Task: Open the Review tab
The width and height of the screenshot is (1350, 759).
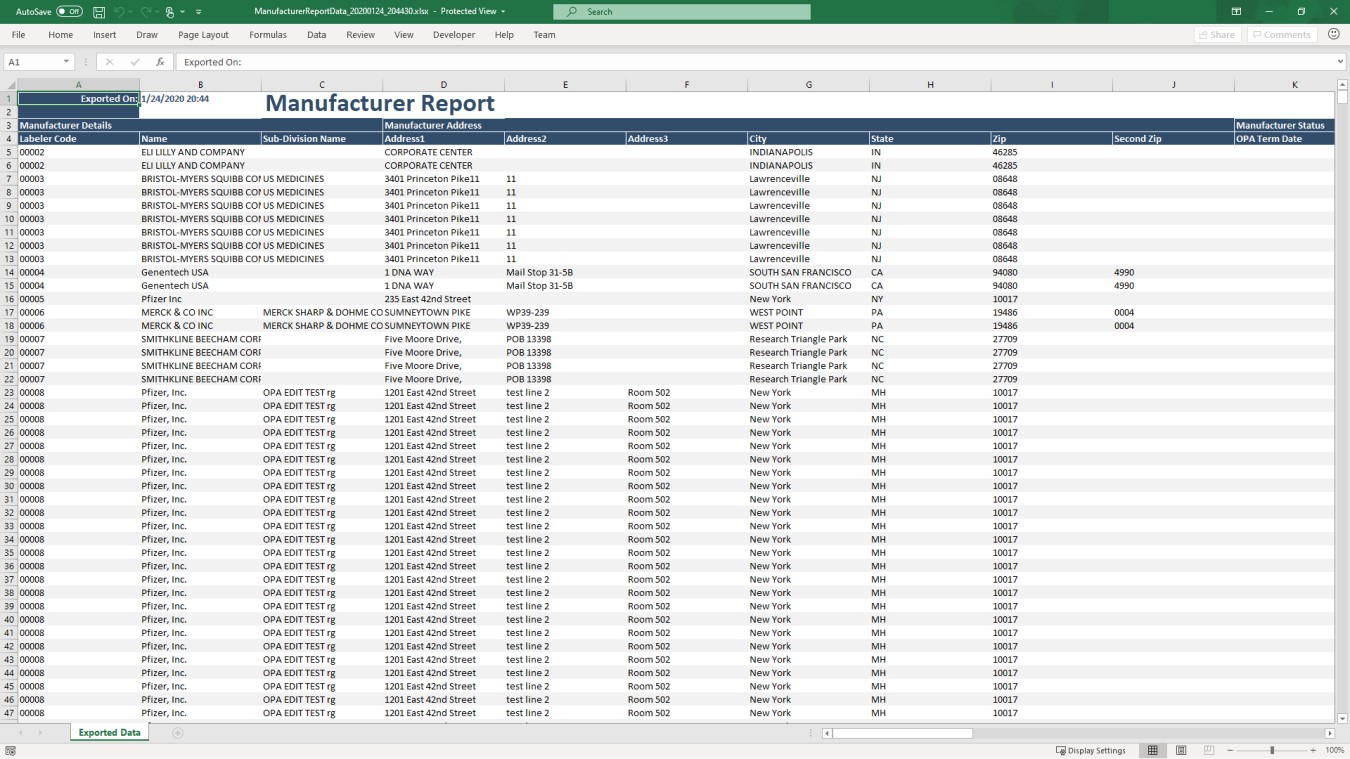Action: click(361, 35)
